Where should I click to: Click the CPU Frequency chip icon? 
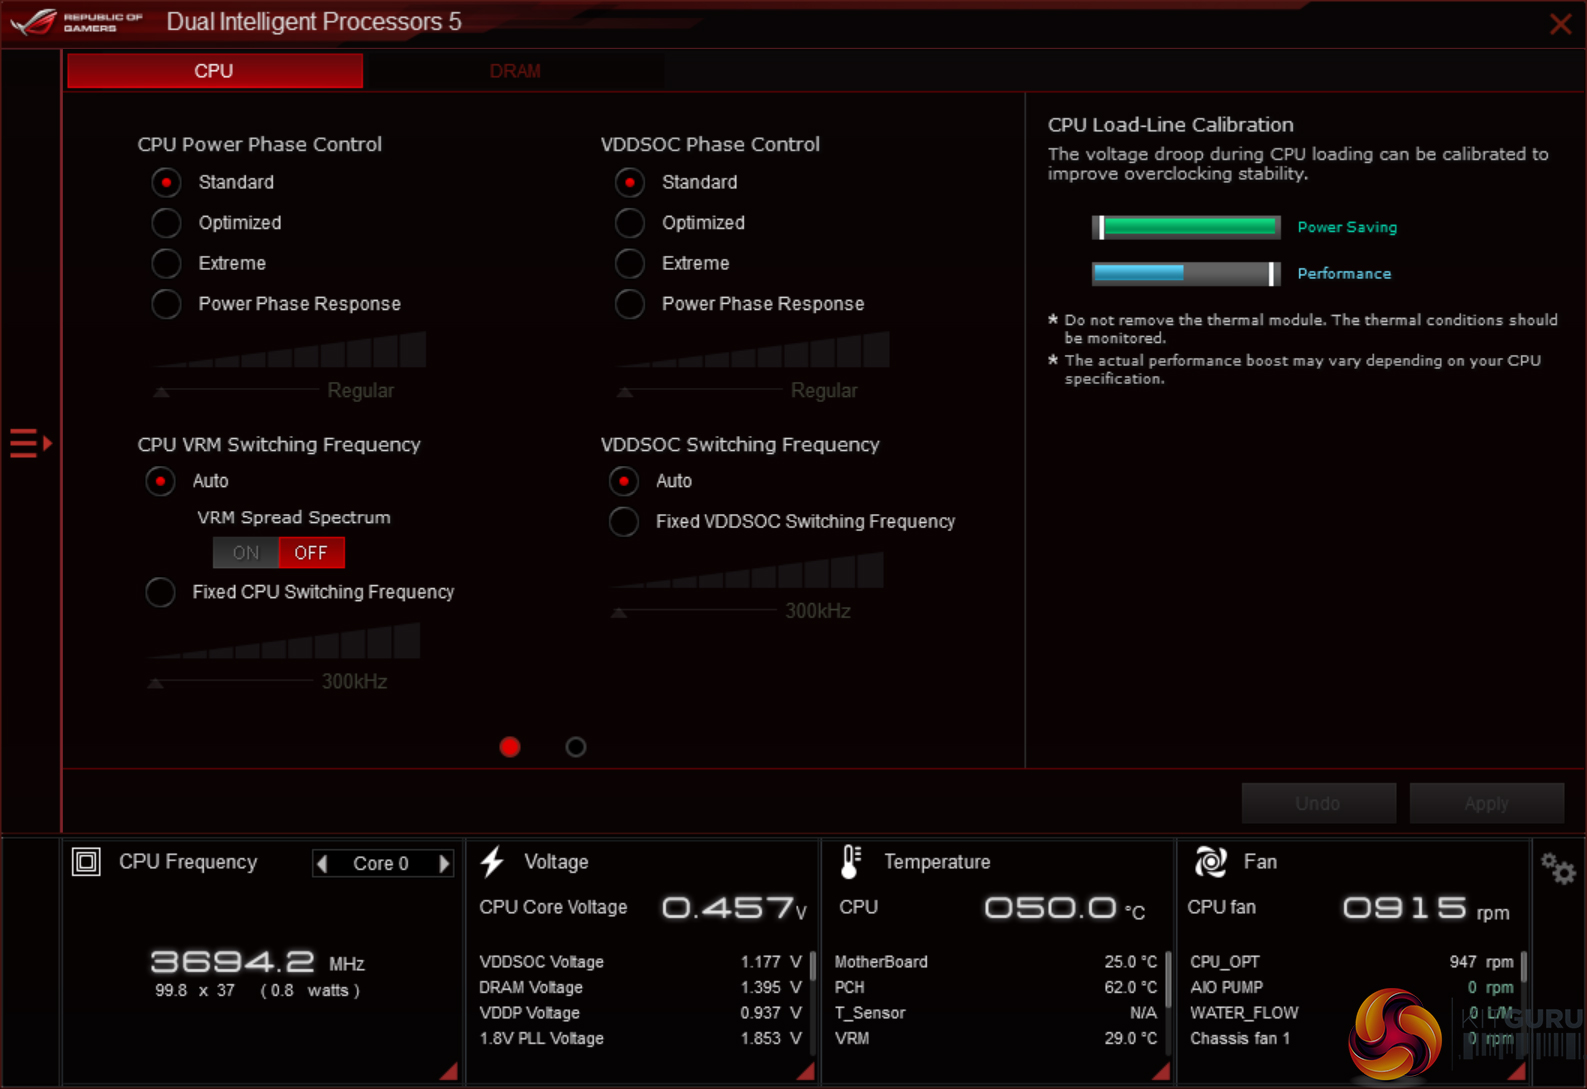pos(86,861)
